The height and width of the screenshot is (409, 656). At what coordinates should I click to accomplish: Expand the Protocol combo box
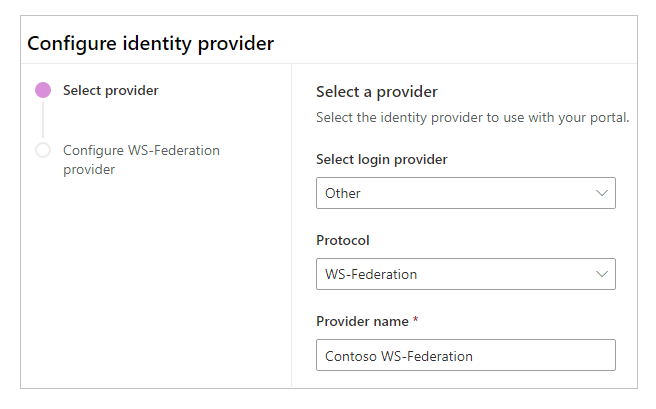[465, 273]
